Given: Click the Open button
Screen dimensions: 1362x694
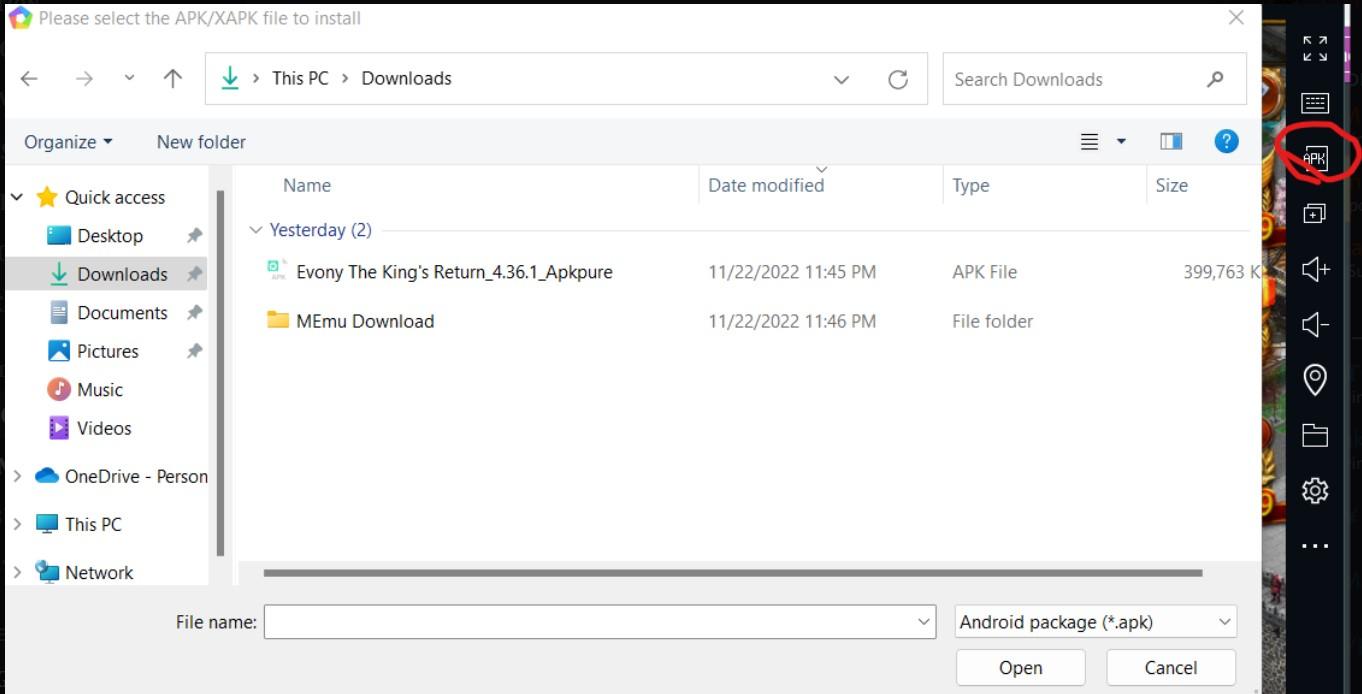Looking at the screenshot, I should click(1020, 667).
